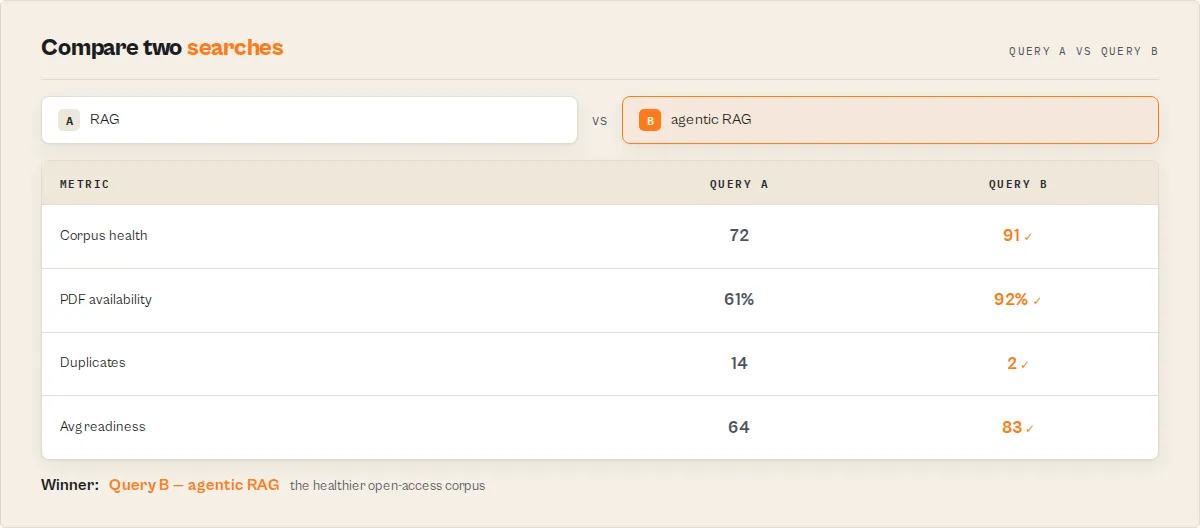
Task: Click Query B duplicates value 2
Action: pyautogui.click(x=1012, y=363)
